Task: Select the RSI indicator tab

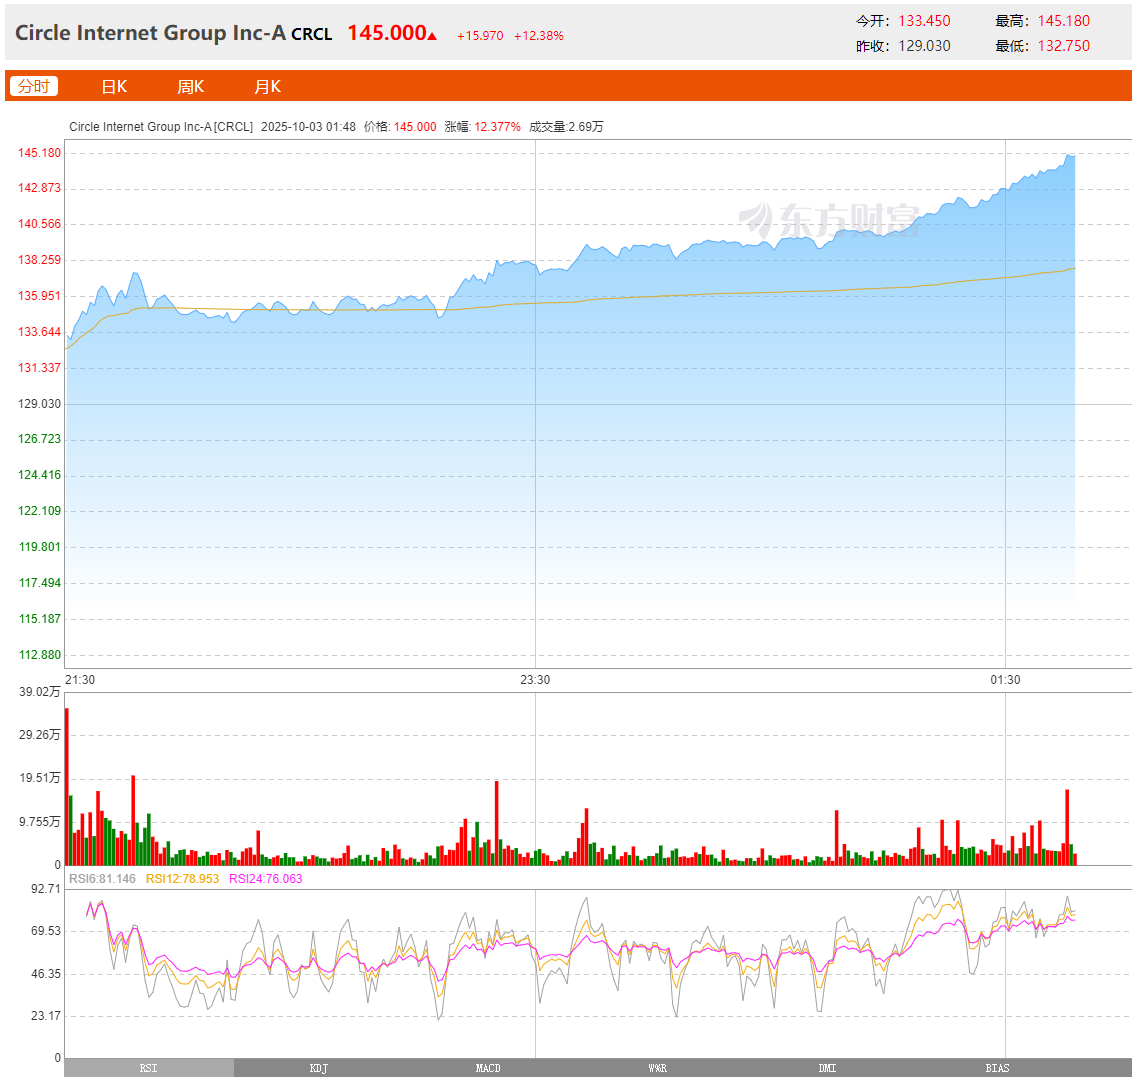Action: coord(149,1068)
